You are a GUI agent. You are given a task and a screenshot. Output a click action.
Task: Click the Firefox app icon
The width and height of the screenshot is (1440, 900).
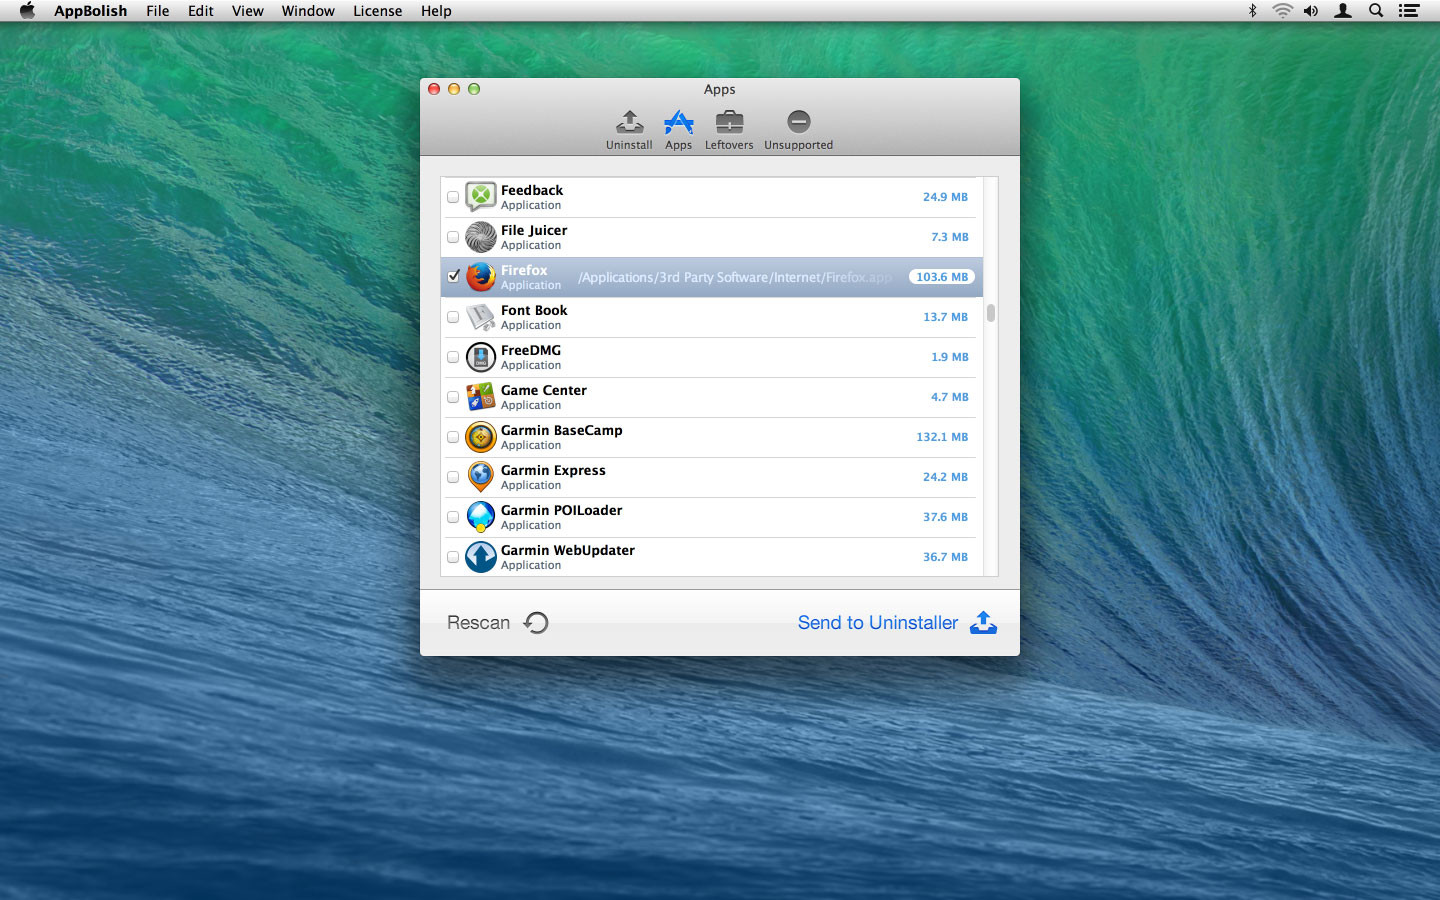coord(481,277)
